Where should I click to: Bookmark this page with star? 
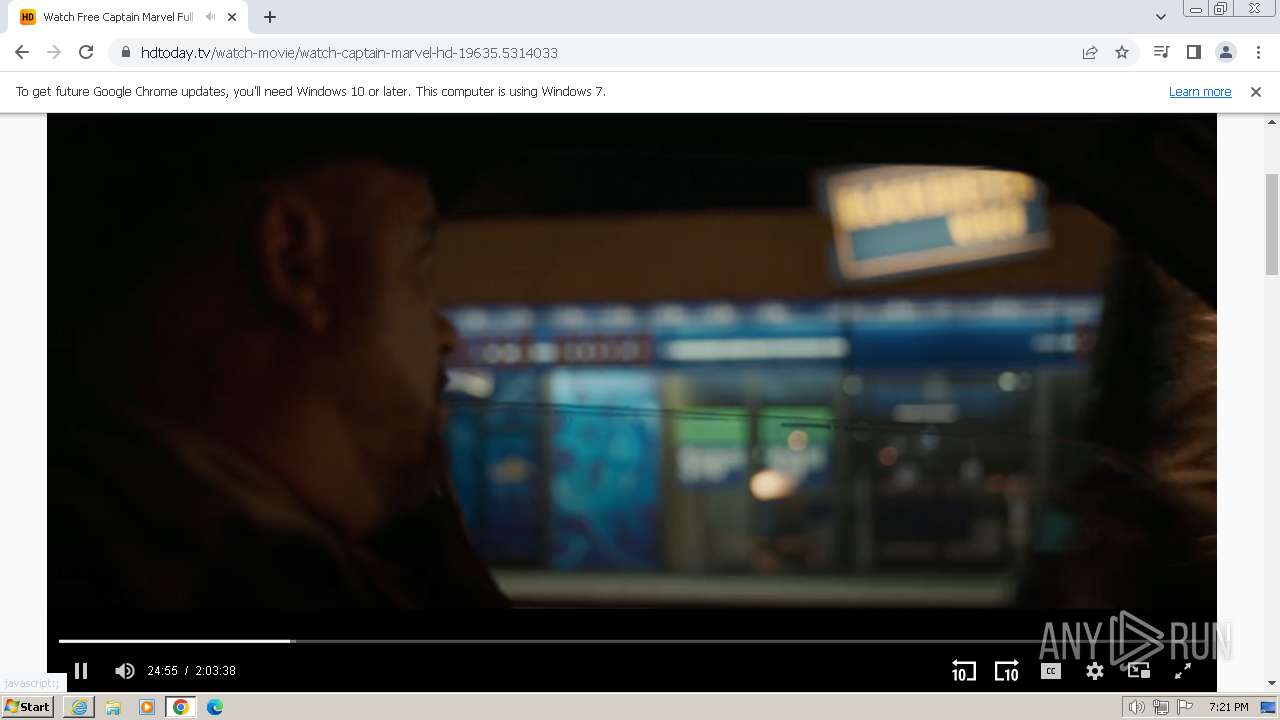click(1122, 53)
